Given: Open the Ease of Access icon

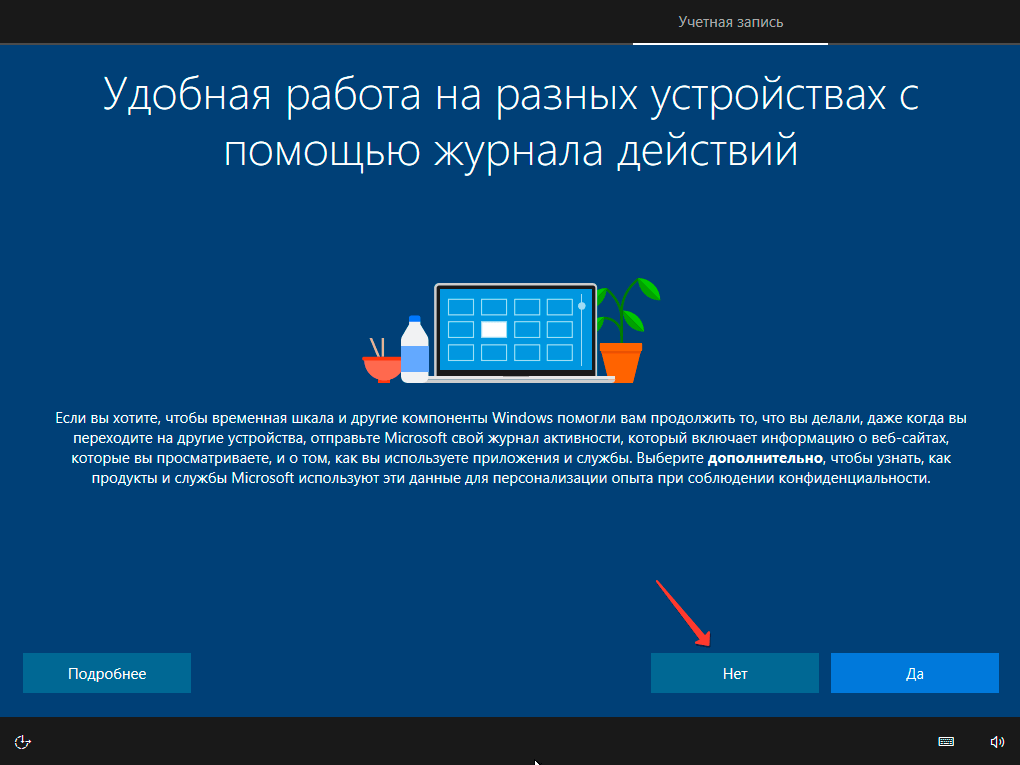Looking at the screenshot, I should click(24, 742).
